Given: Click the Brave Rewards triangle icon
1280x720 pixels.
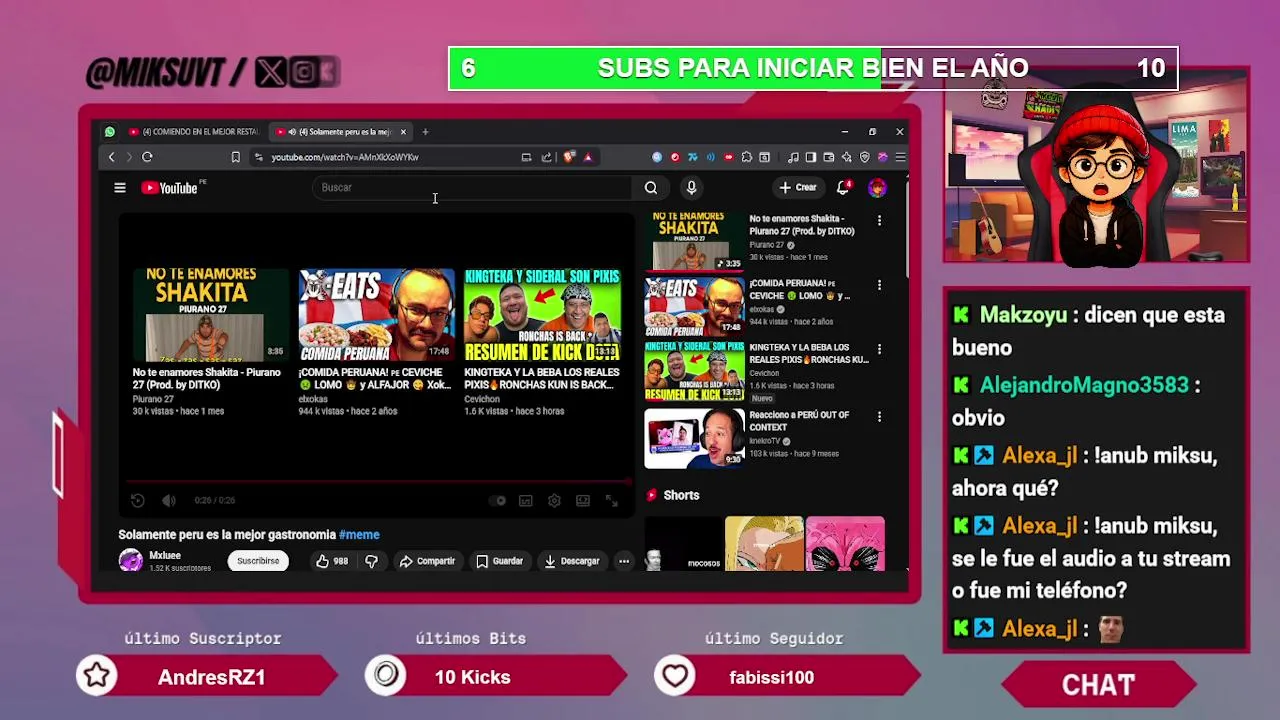Looking at the screenshot, I should pyautogui.click(x=588, y=157).
